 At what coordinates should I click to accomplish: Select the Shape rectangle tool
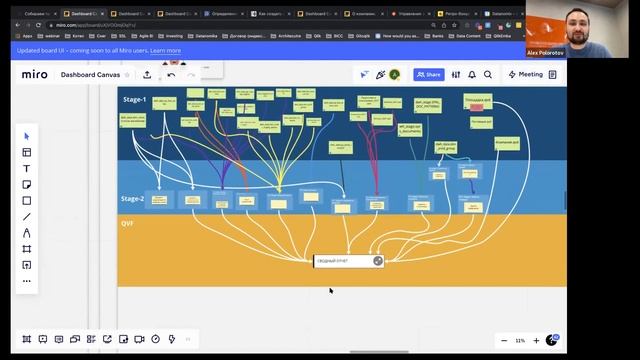click(x=27, y=201)
